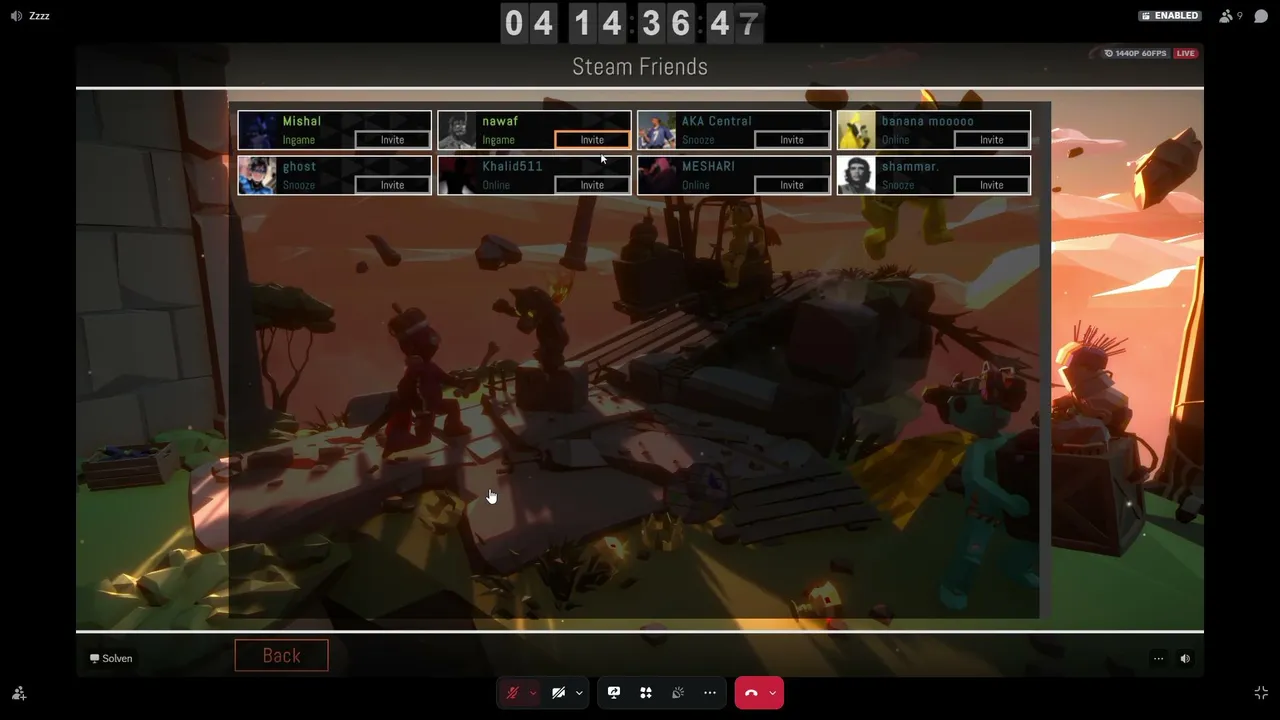The width and height of the screenshot is (1280, 720).
Task: Click AKA Central's Snooze status text
Action: (698, 140)
